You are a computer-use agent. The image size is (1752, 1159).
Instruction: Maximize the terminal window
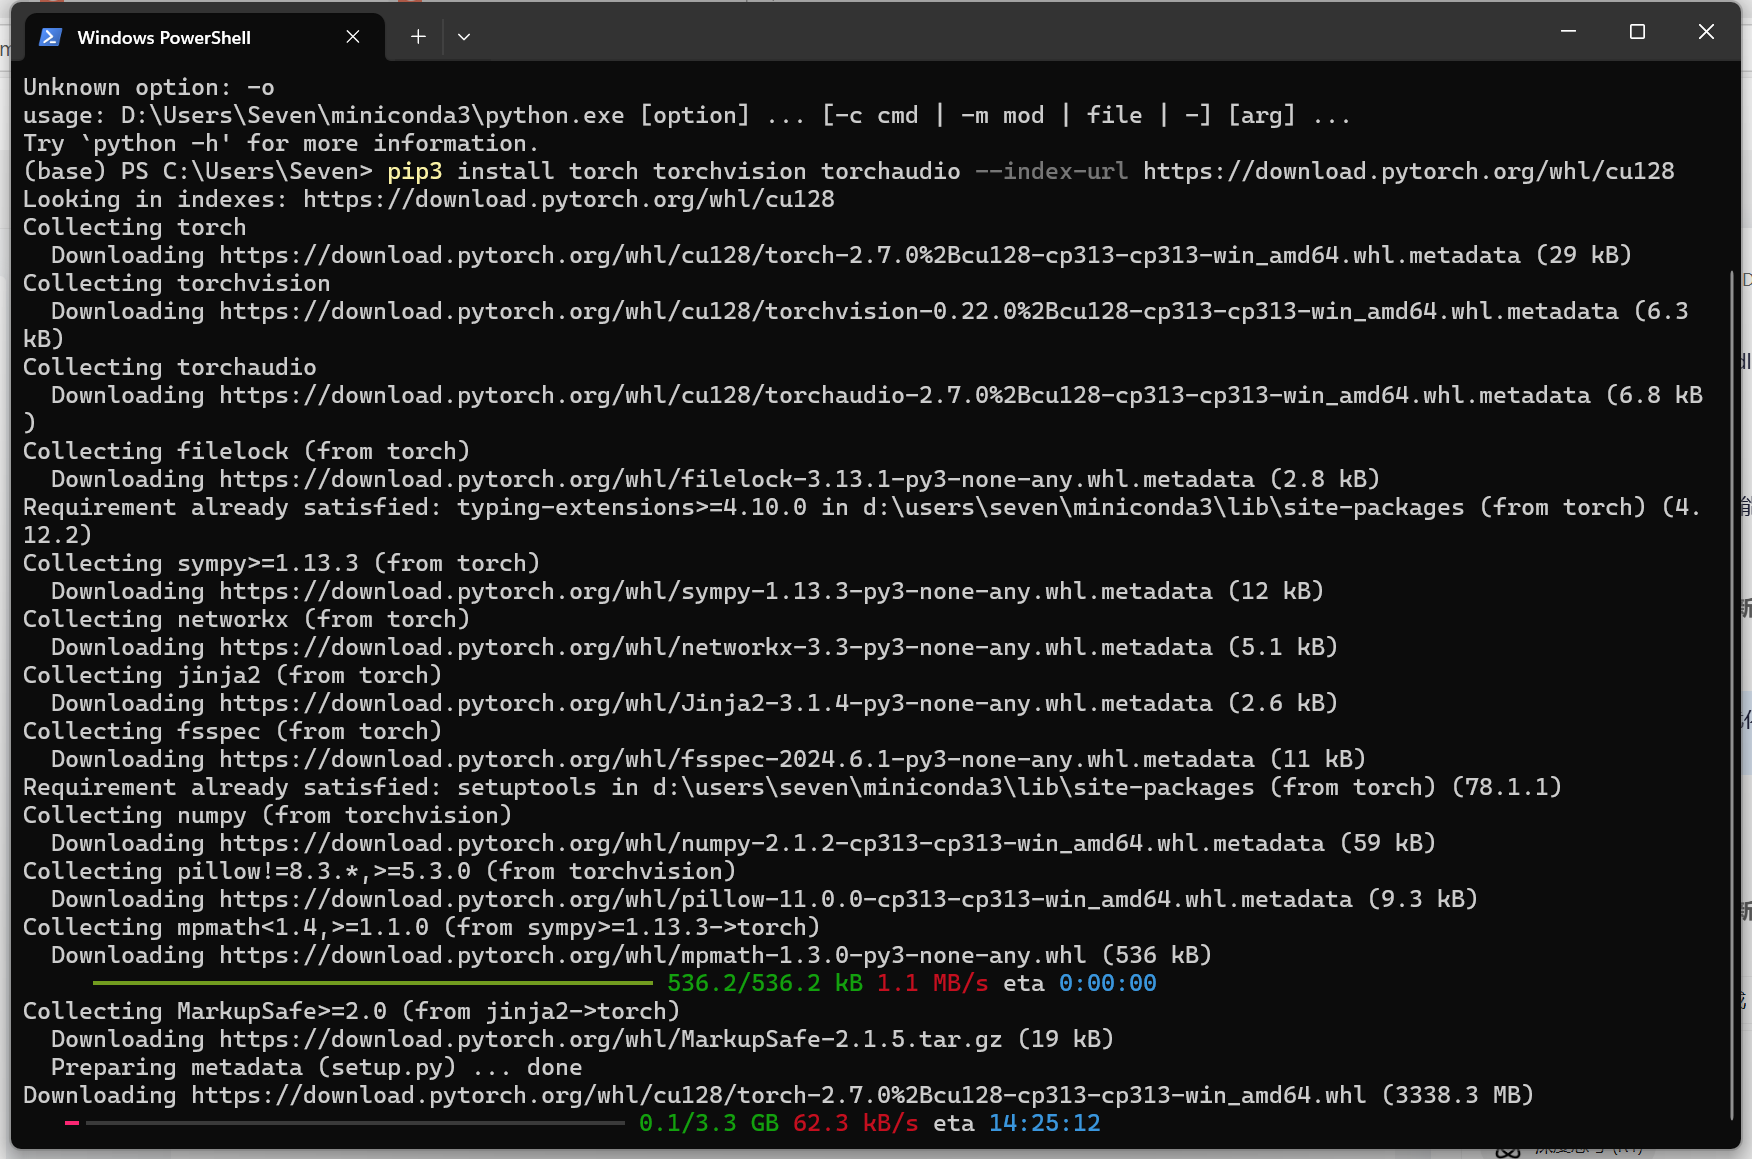pyautogui.click(x=1637, y=31)
